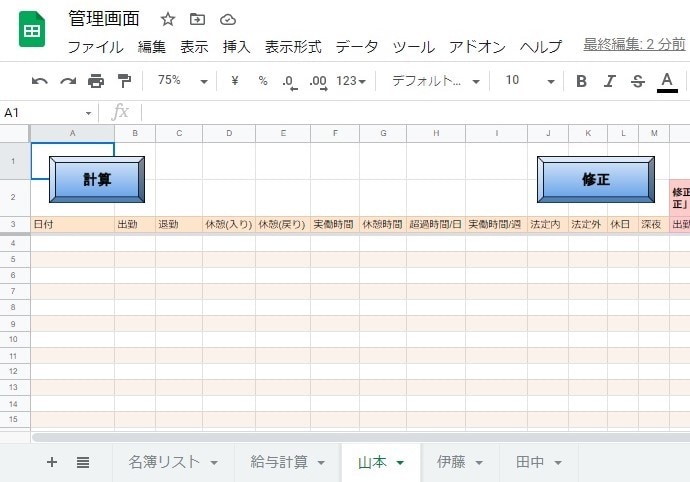Decrease decimal places

click(289, 81)
